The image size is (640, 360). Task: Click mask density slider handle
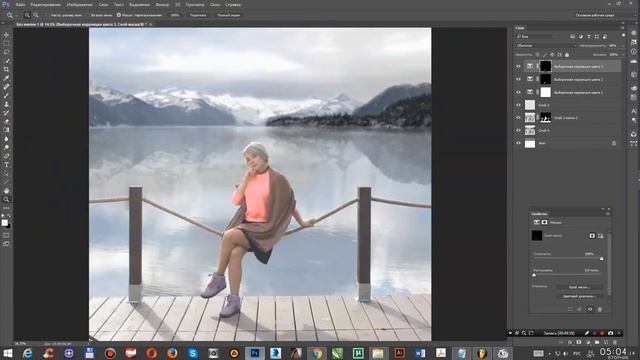tap(601, 259)
